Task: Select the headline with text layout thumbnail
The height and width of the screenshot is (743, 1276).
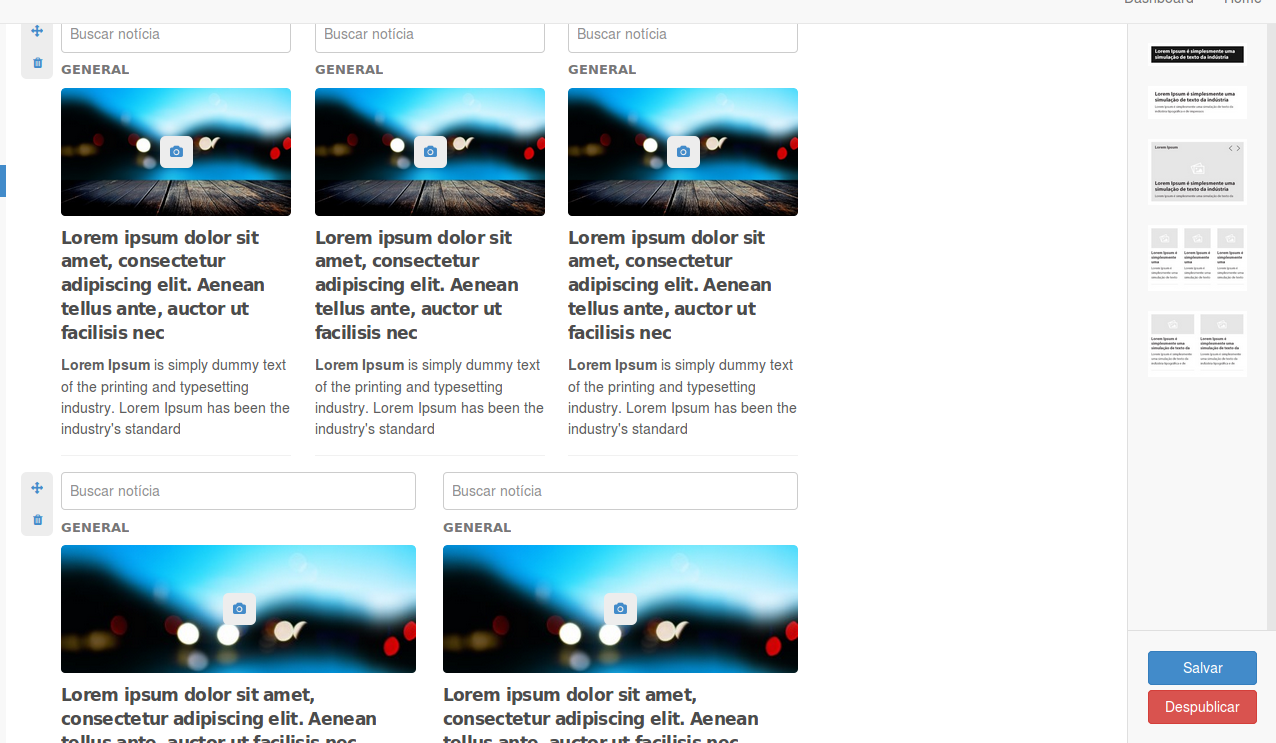Action: [x=1197, y=101]
